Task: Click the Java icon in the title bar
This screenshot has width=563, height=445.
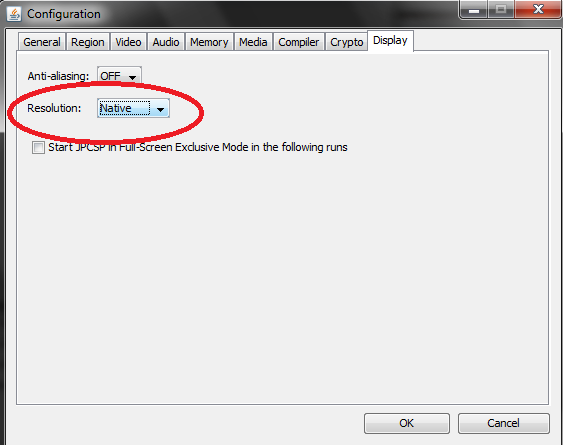Action: [x=14, y=14]
